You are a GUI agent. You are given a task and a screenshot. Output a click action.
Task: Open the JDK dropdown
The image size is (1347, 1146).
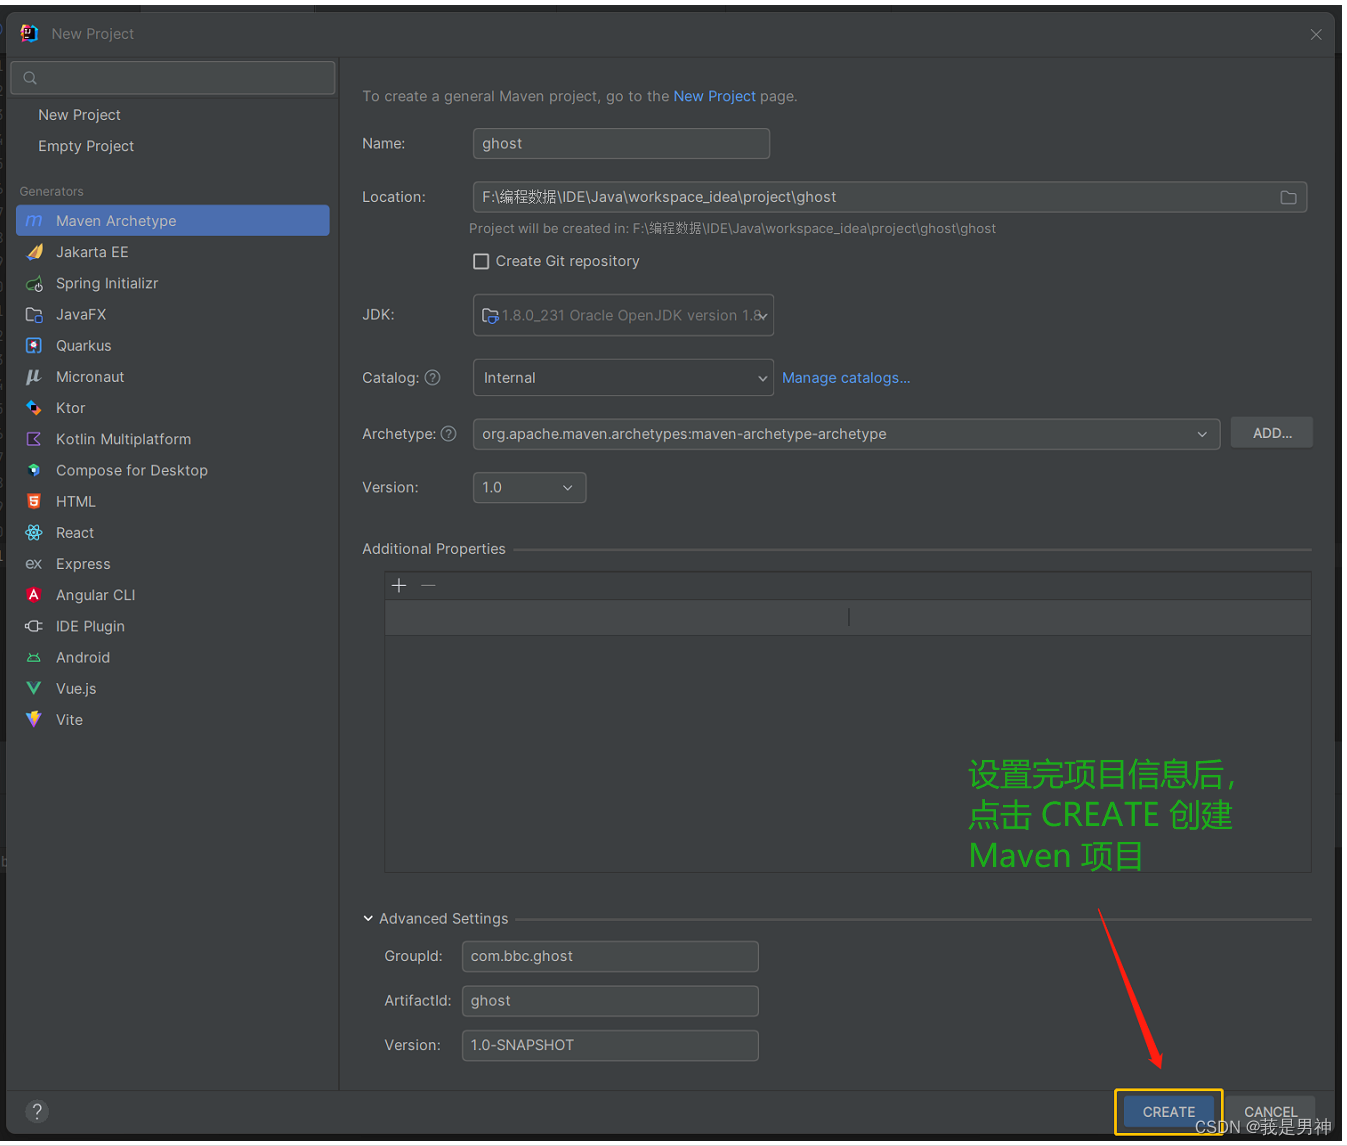[x=623, y=315]
